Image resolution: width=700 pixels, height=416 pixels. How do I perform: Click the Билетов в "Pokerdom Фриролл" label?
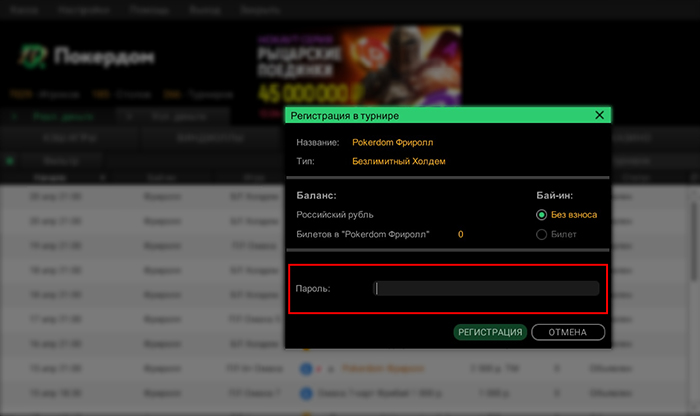pos(362,234)
